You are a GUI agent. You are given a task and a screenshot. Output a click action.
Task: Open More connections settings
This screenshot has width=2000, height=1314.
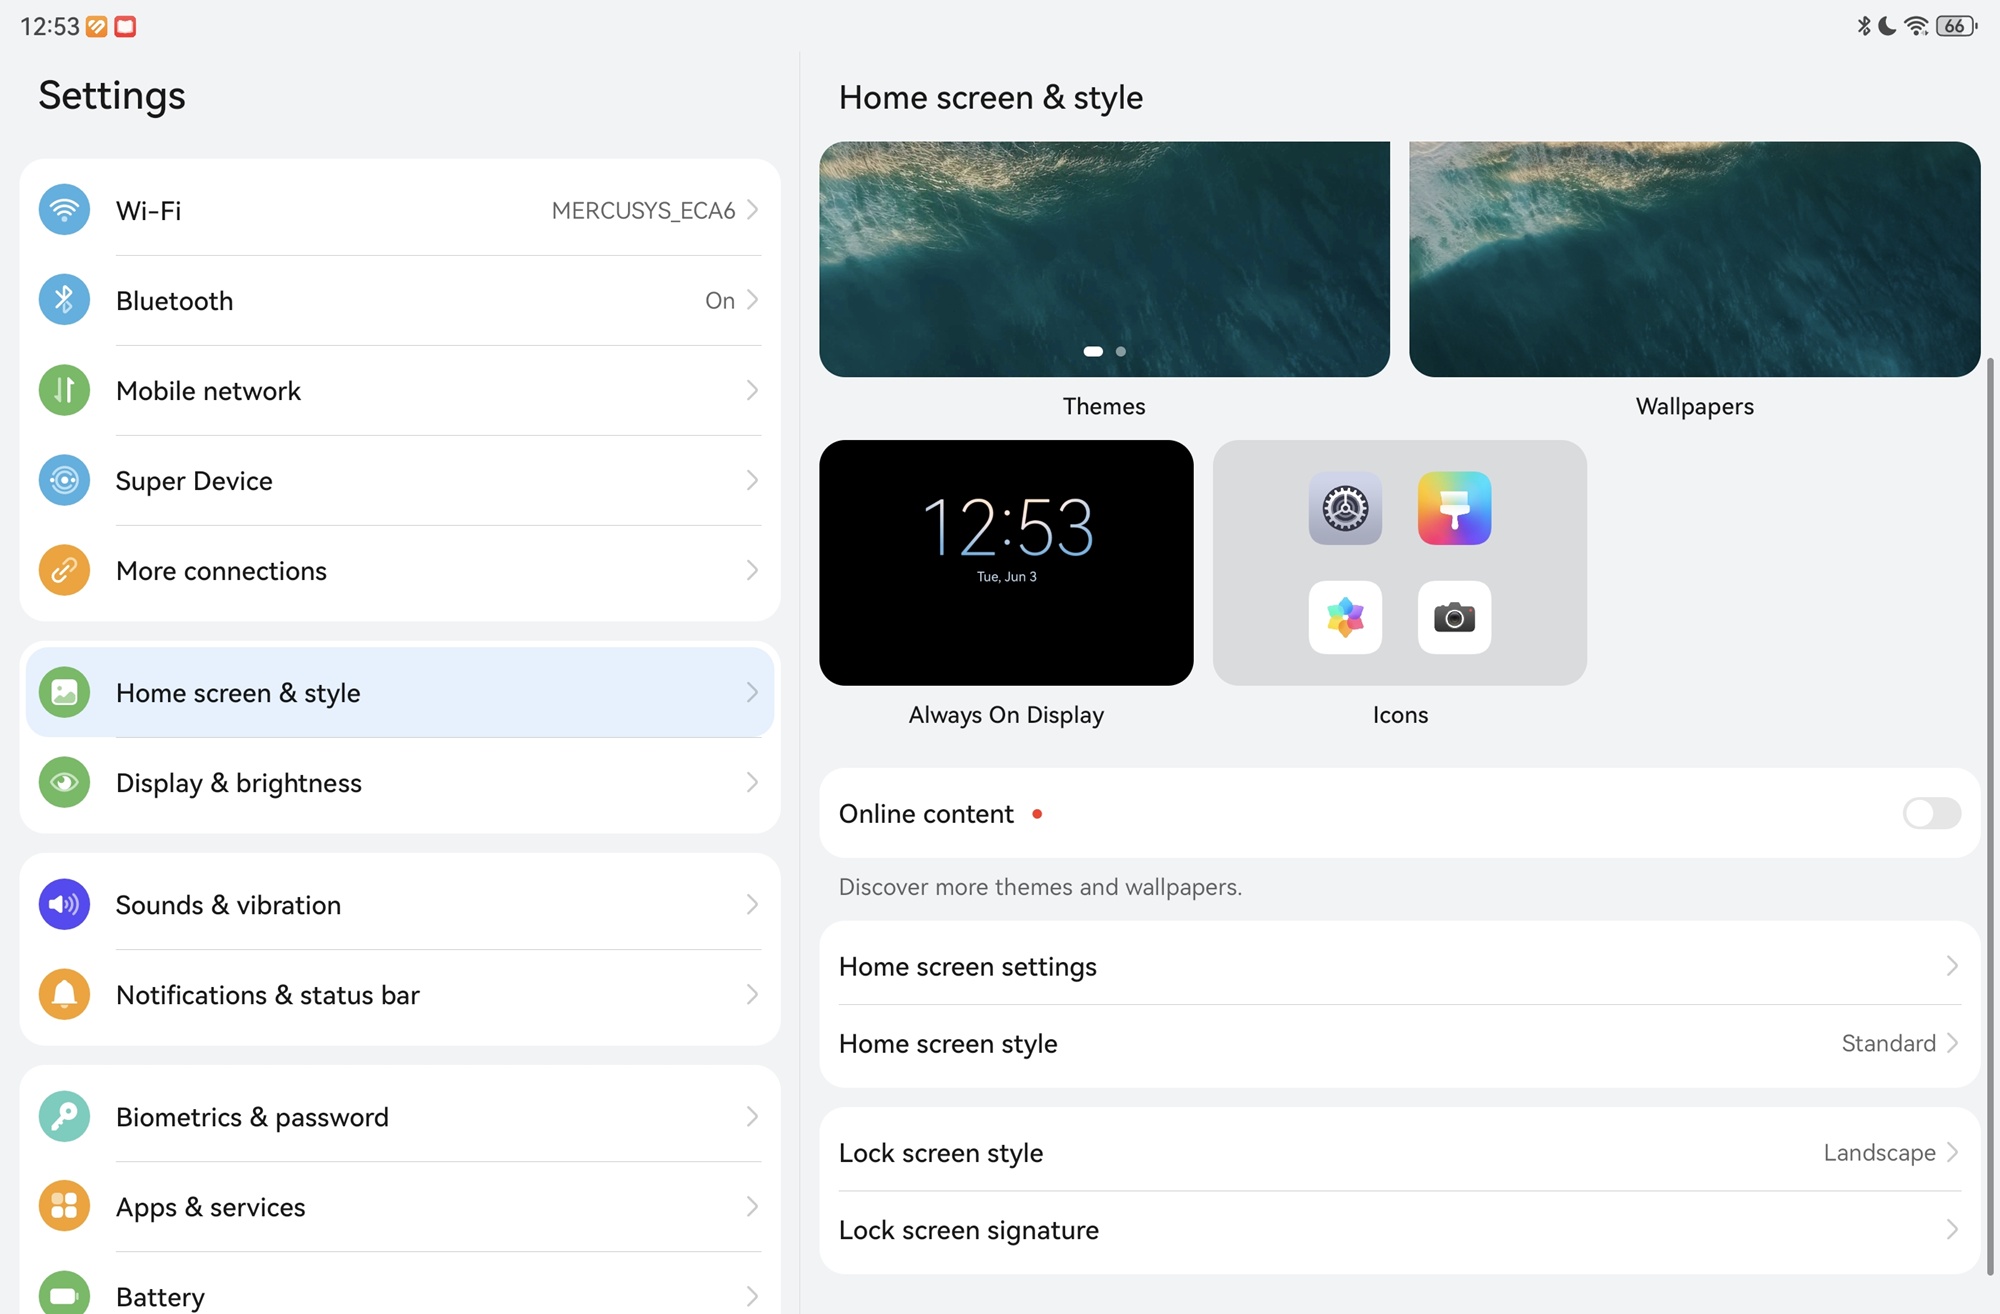[x=400, y=570]
